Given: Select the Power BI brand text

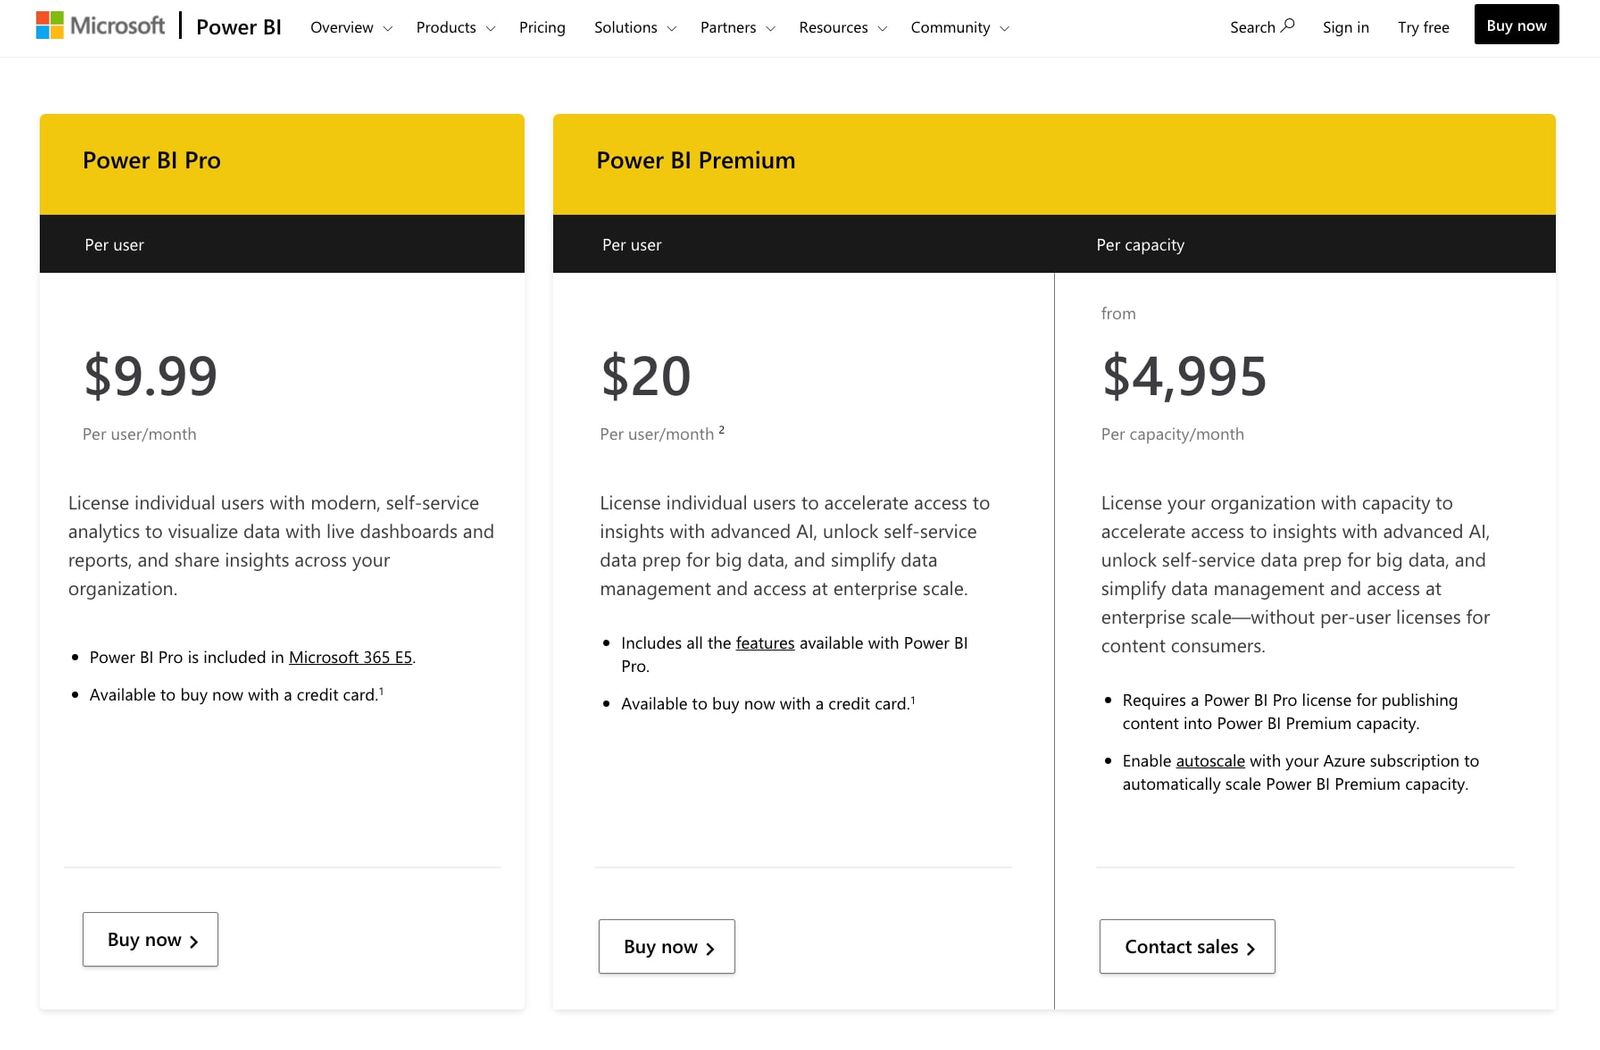Looking at the screenshot, I should (237, 27).
